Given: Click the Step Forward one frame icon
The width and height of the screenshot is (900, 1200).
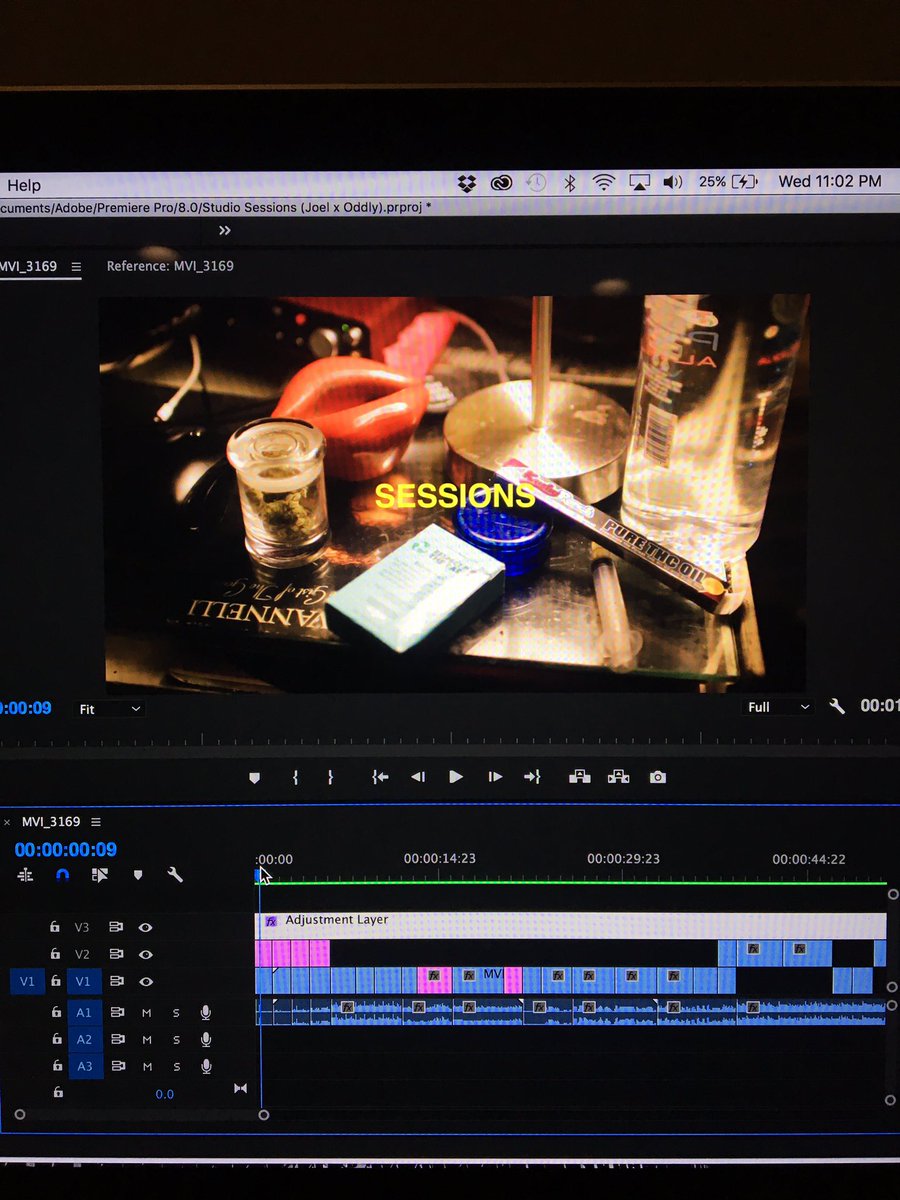Looking at the screenshot, I should (494, 777).
